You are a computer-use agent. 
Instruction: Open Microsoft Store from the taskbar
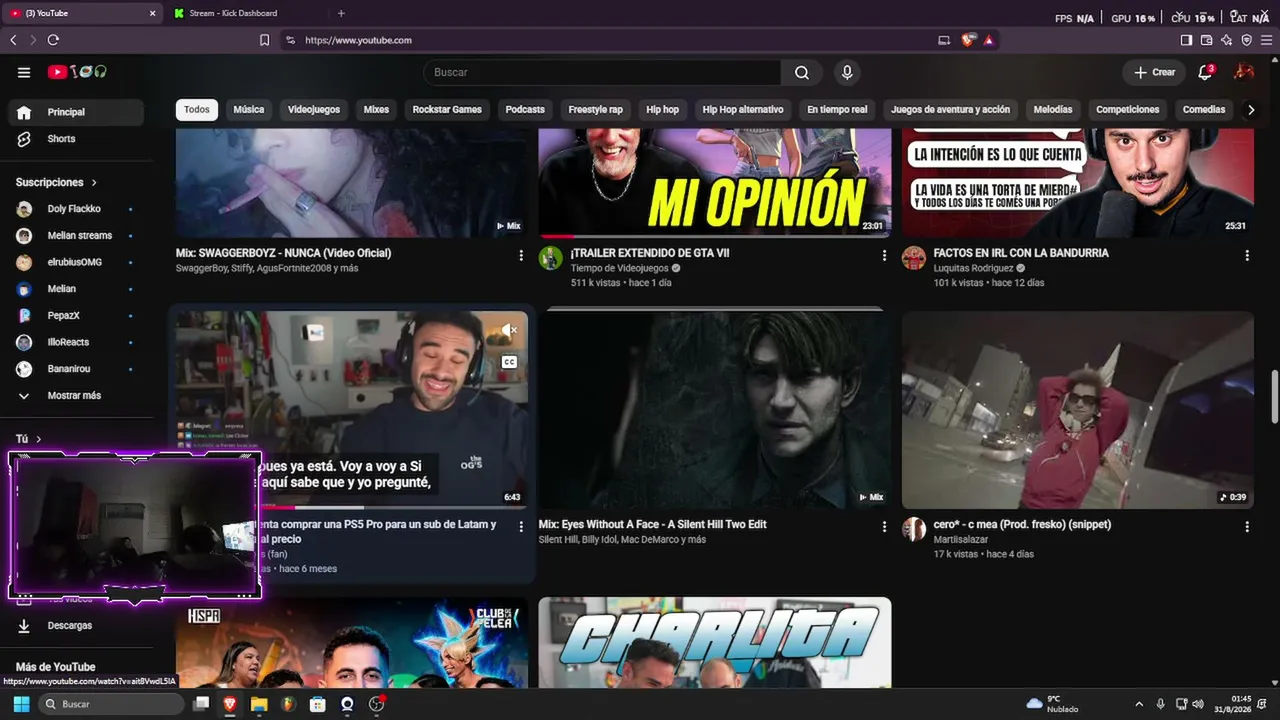[318, 704]
